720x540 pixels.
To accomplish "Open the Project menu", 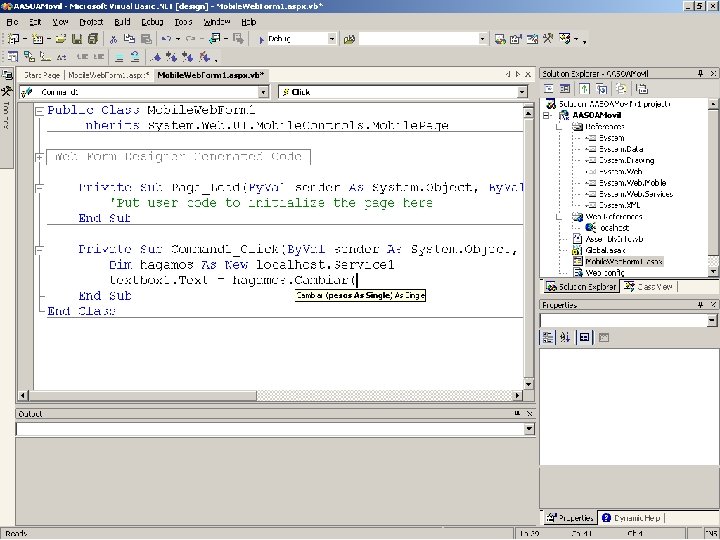I will 91,22.
